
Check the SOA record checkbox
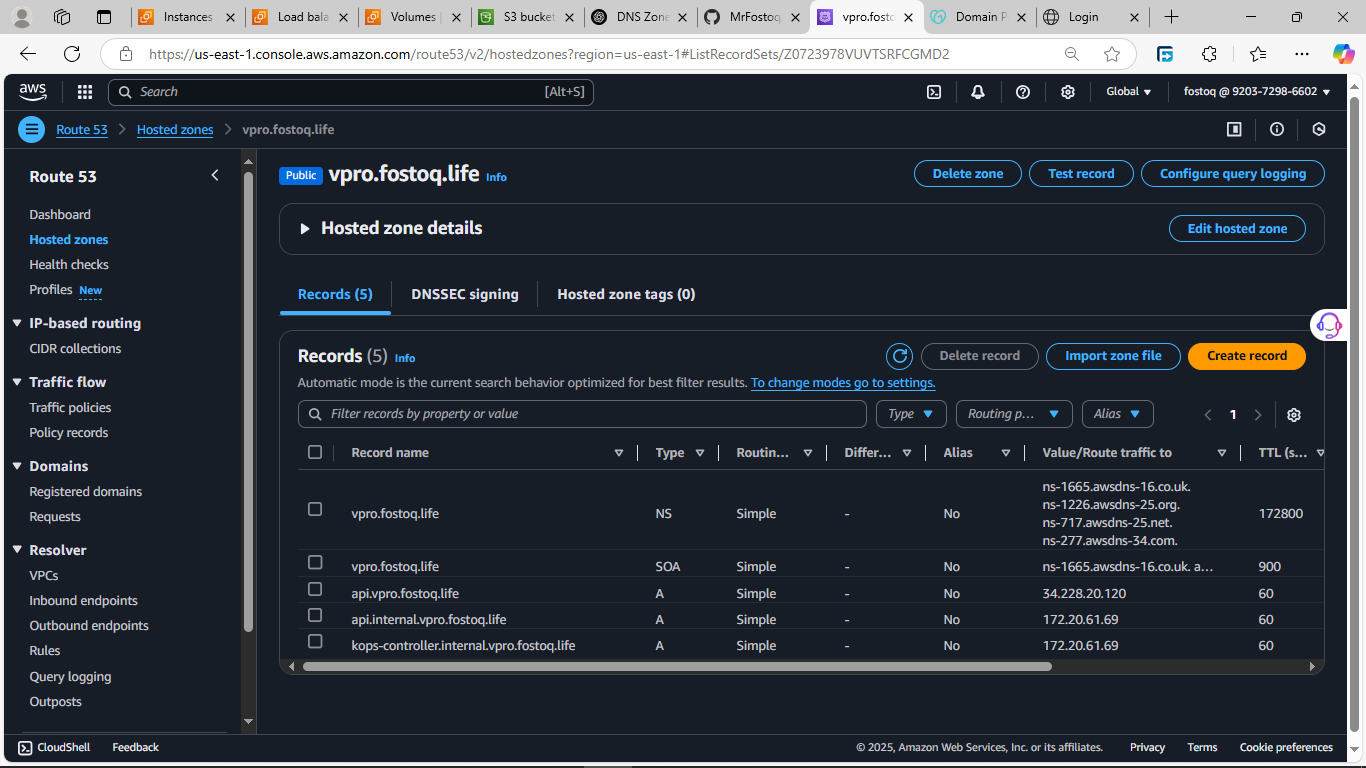point(315,562)
